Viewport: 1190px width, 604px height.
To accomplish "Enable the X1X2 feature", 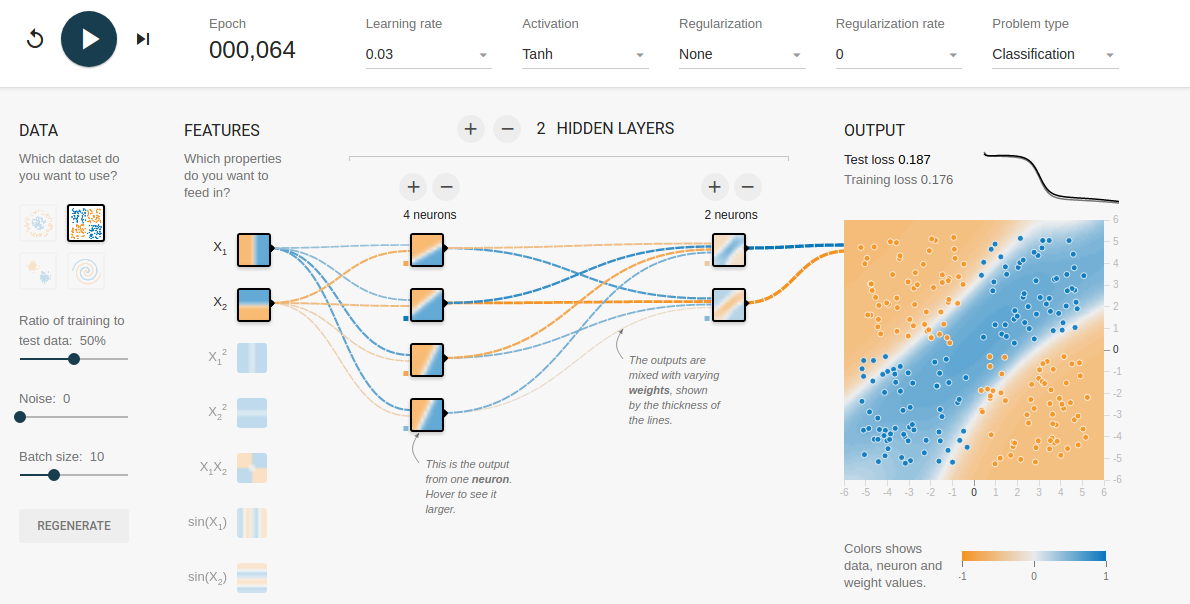I will (x=252, y=467).
